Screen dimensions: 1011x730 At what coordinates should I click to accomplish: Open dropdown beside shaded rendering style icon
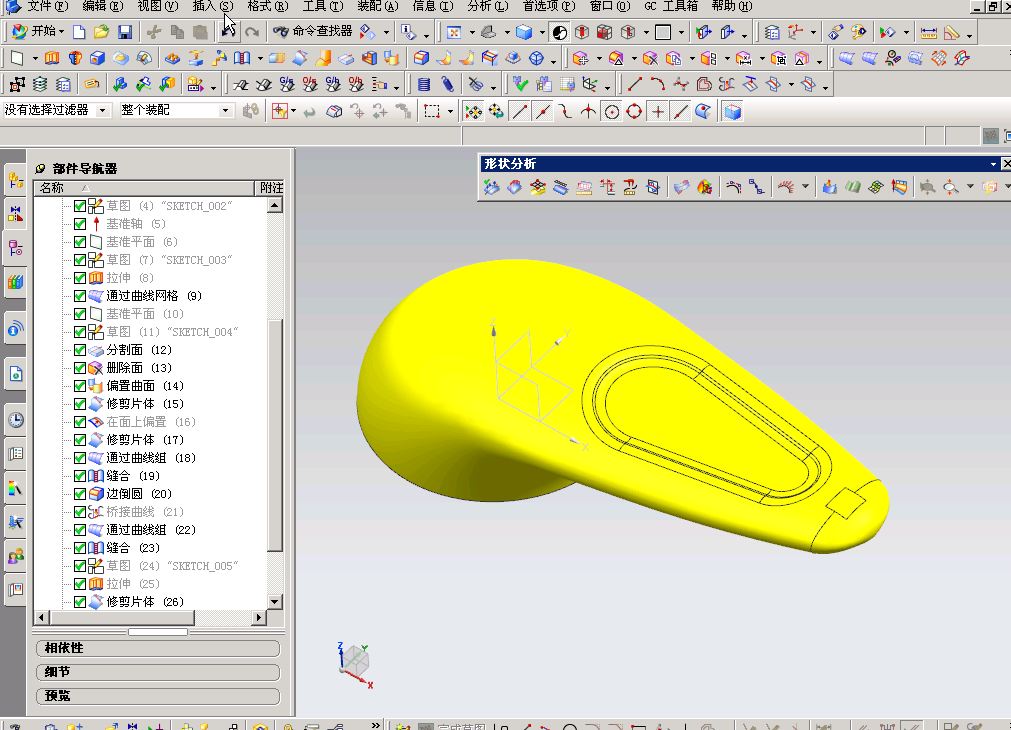pos(542,32)
